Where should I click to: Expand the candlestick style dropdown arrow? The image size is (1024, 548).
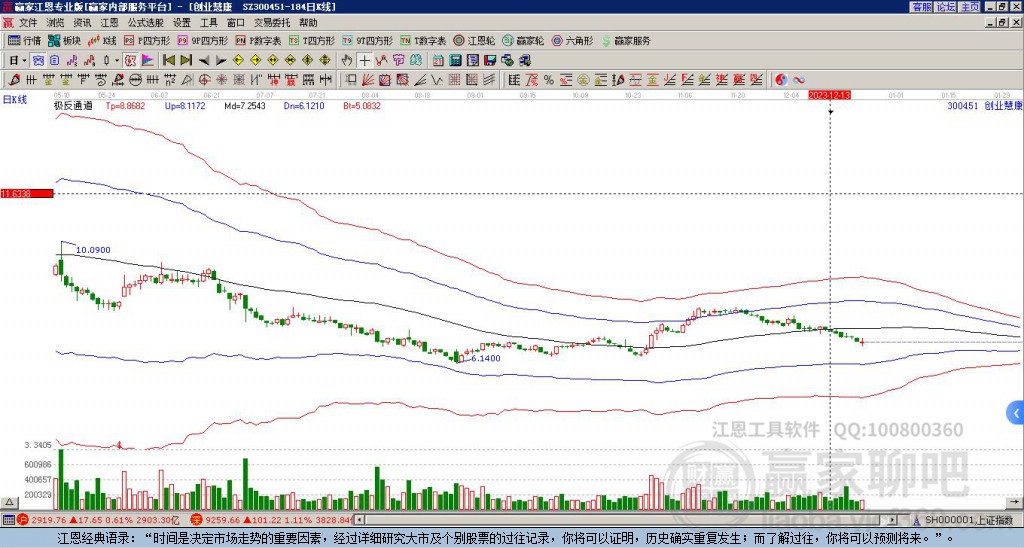click(117, 60)
